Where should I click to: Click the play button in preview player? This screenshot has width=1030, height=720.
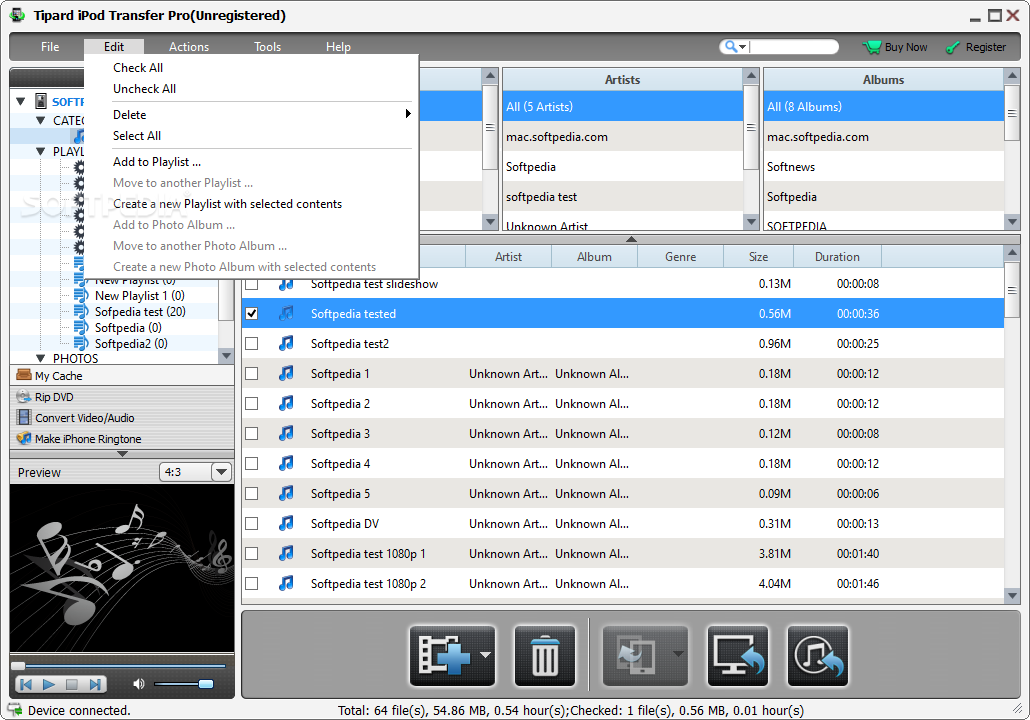49,685
